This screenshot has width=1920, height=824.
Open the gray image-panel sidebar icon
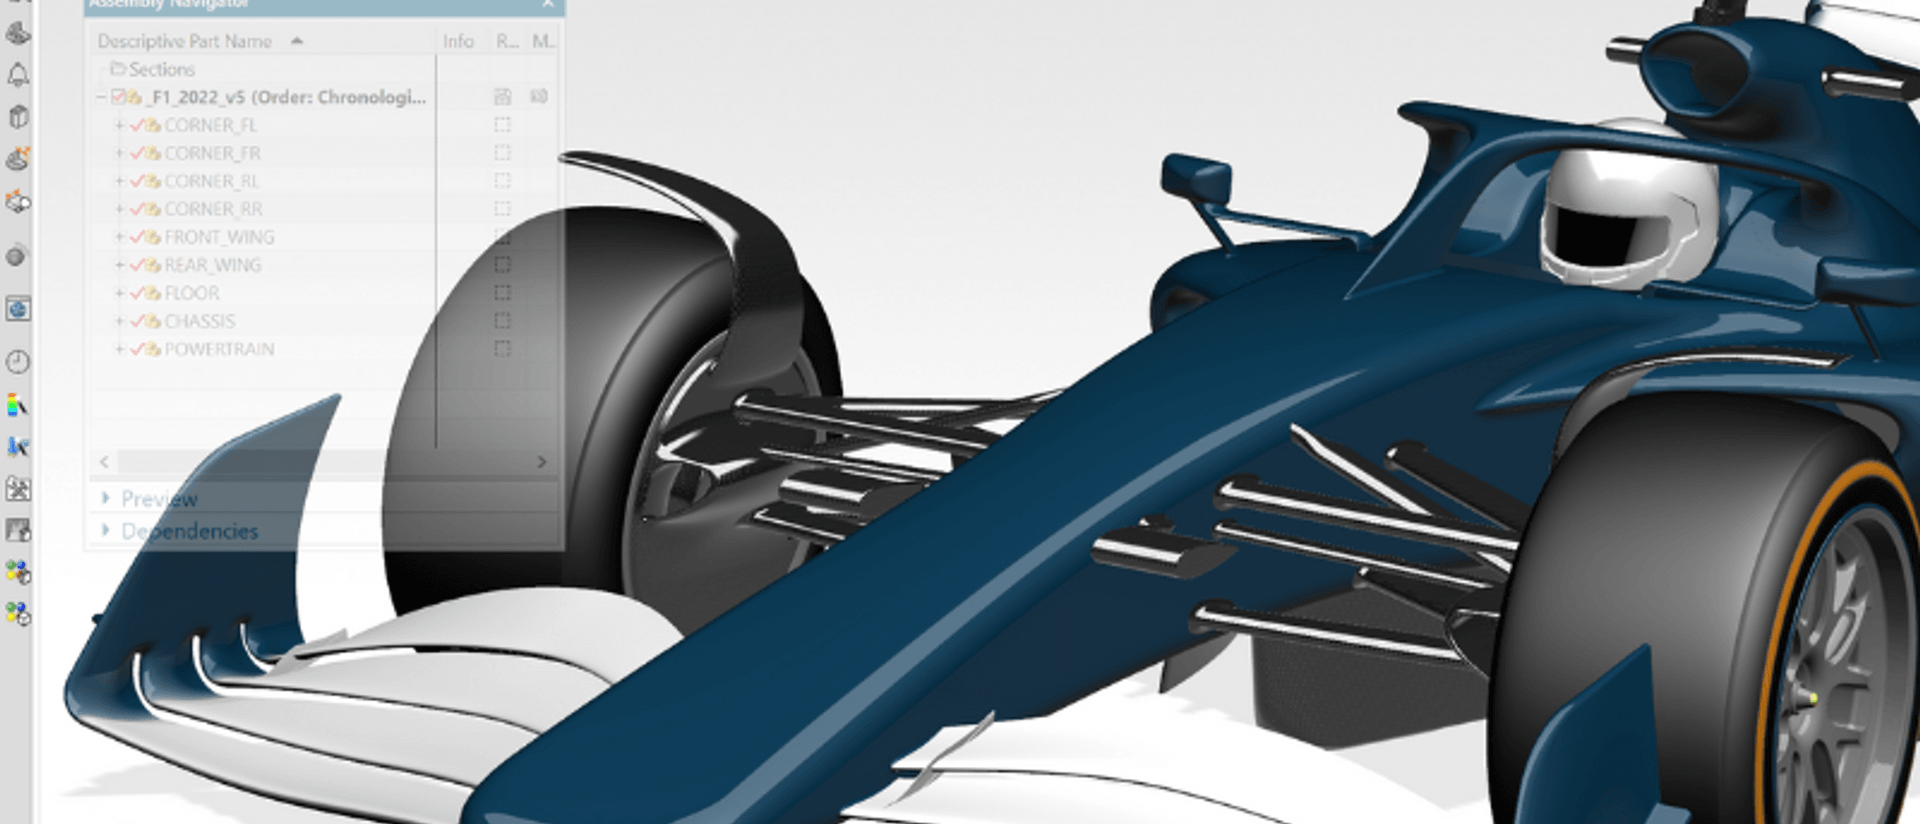(18, 530)
